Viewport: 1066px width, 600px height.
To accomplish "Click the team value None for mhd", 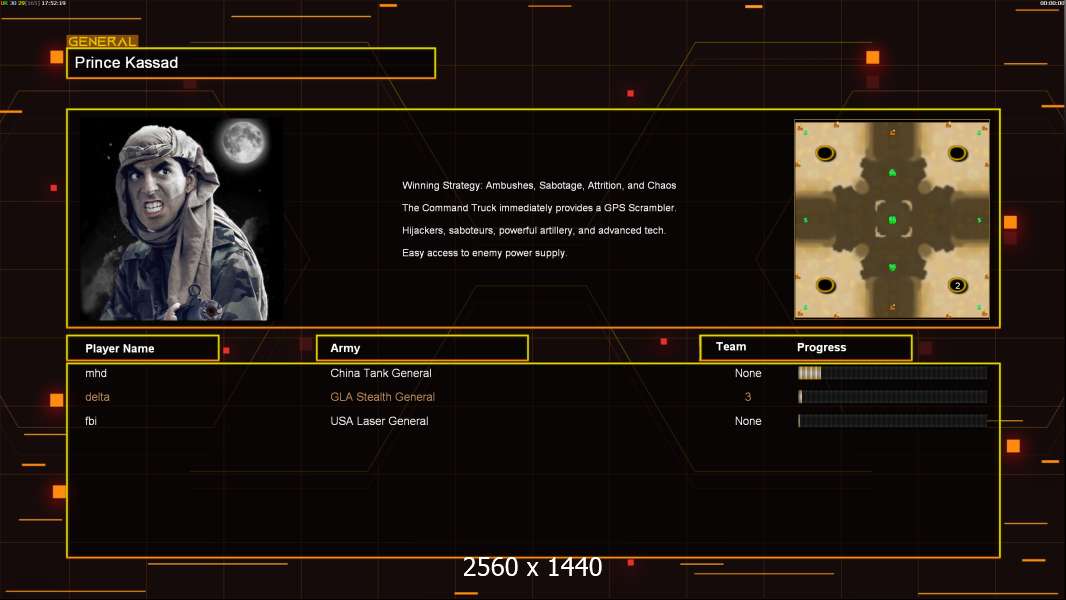I will pos(748,373).
